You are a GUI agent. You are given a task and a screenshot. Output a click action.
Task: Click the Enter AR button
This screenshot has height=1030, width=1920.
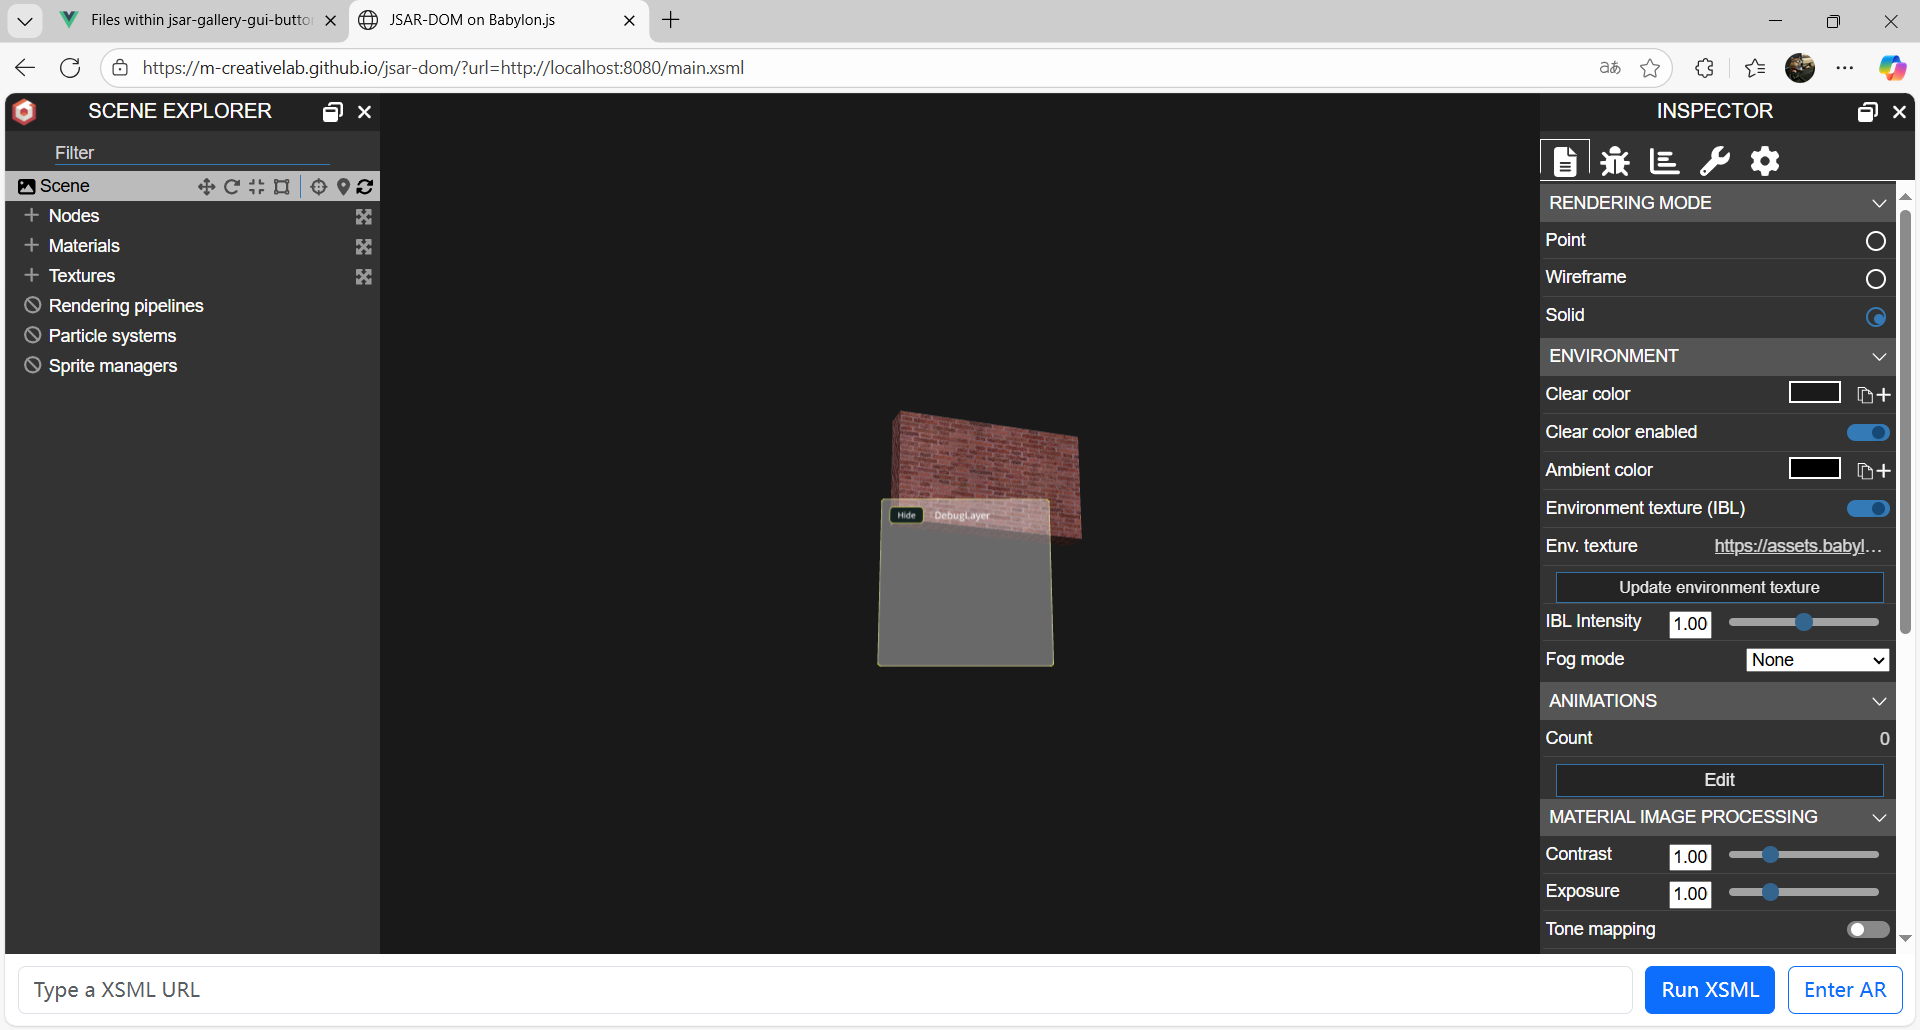(1845, 990)
